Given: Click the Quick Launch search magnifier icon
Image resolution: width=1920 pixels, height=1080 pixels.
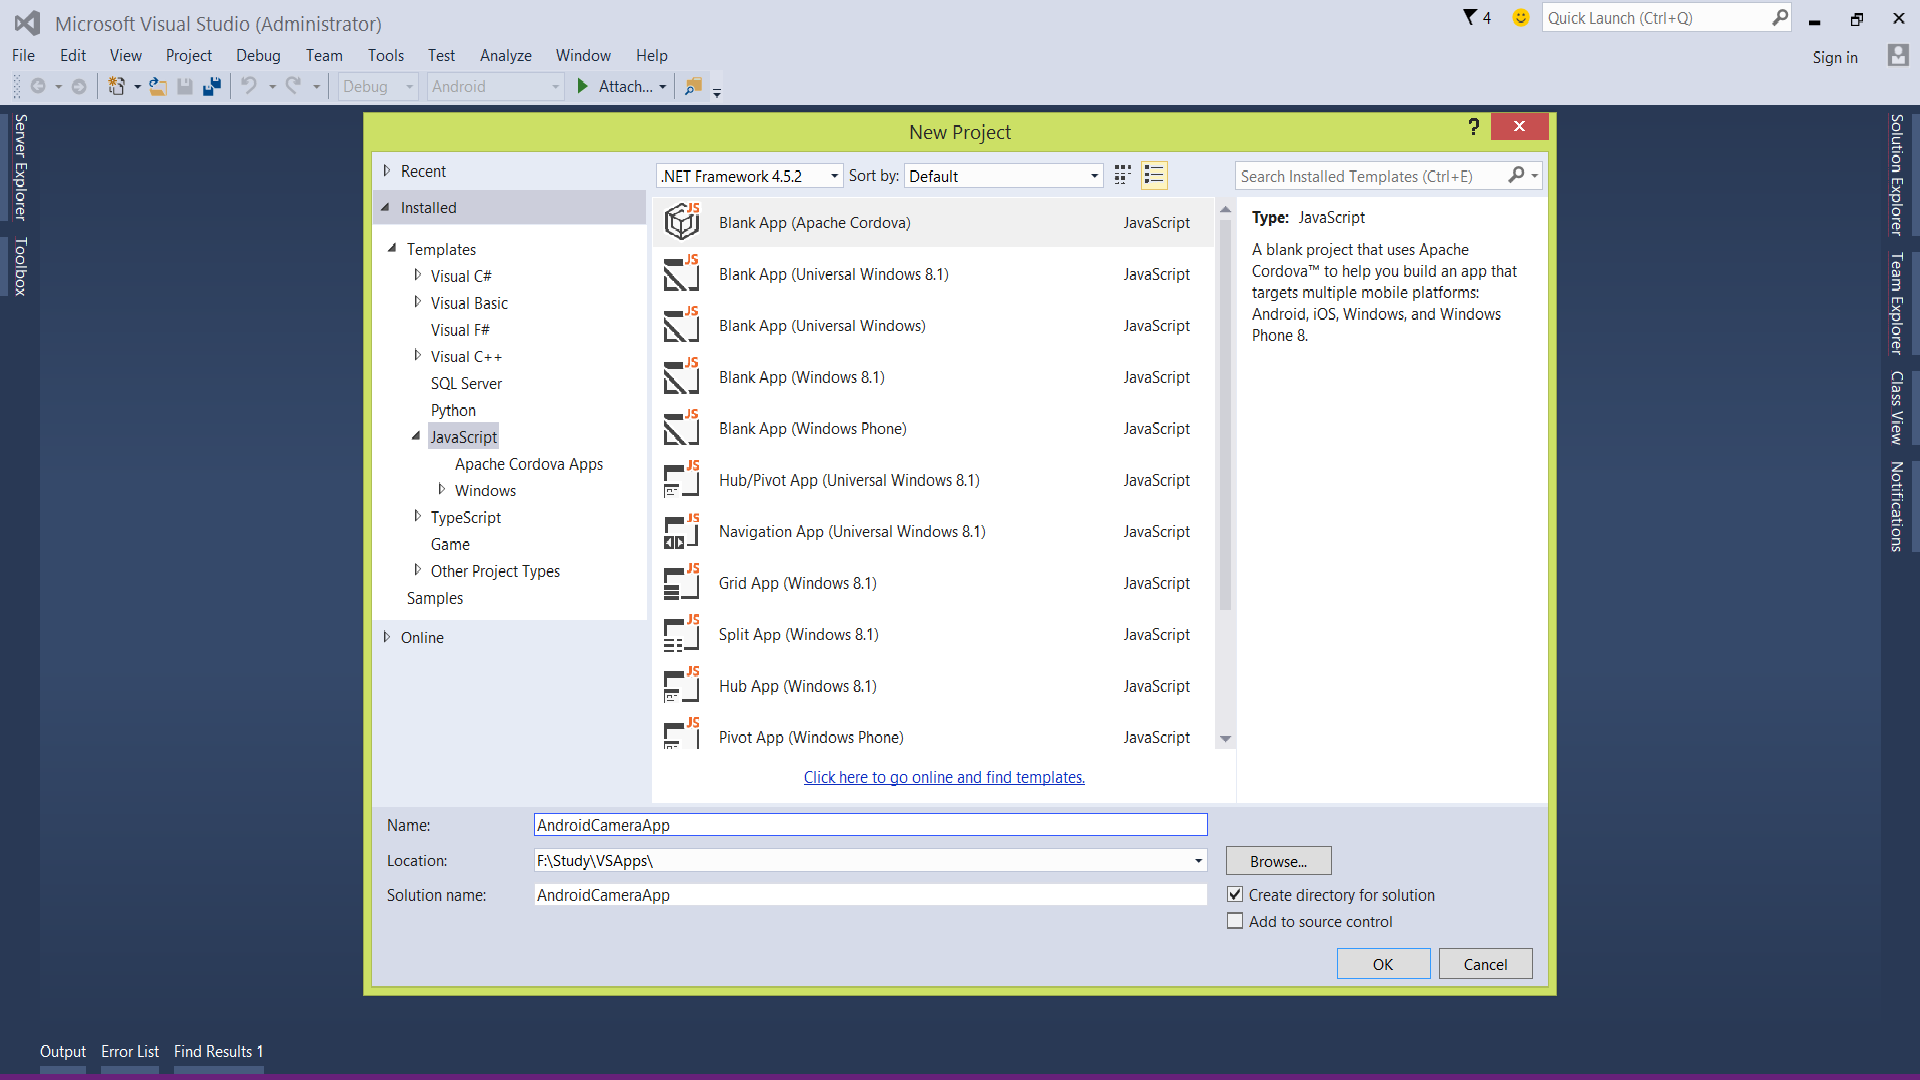Looking at the screenshot, I should coord(1780,18).
